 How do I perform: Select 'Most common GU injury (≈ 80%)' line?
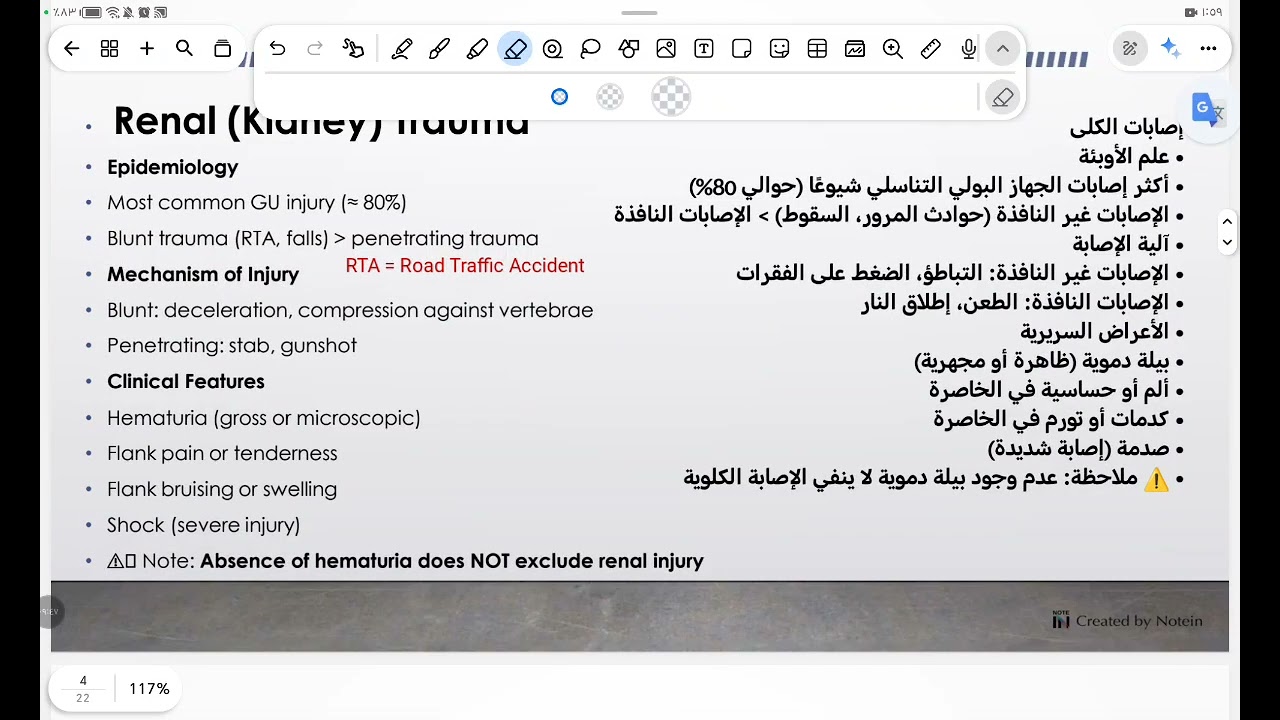[x=257, y=203]
